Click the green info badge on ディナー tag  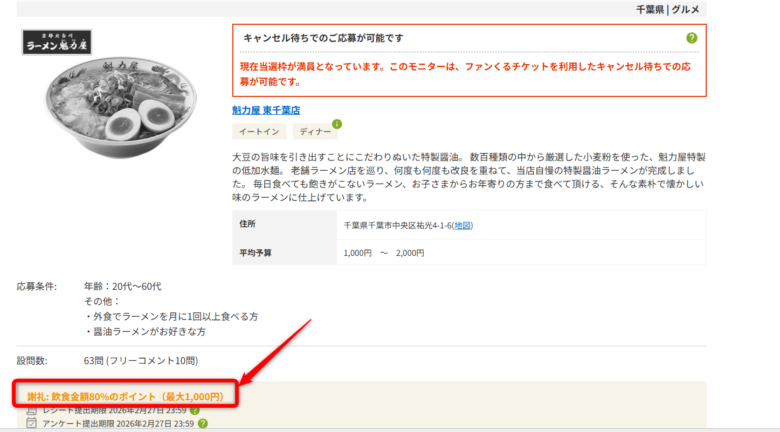pyautogui.click(x=336, y=124)
